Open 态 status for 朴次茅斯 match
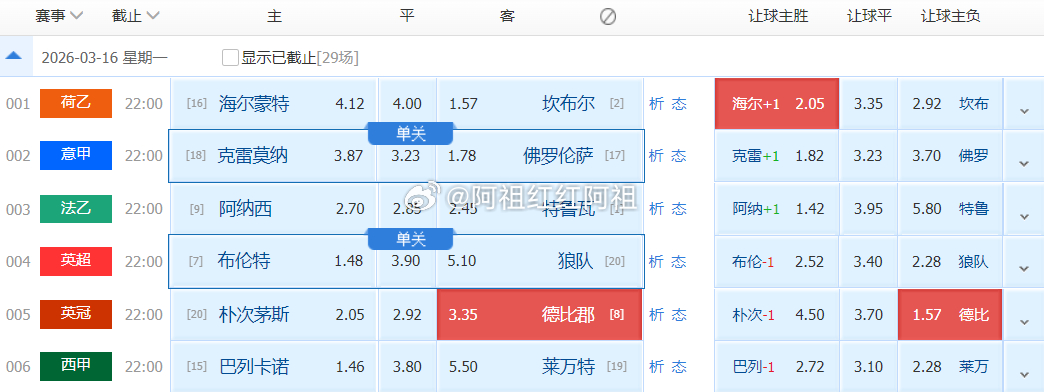 (x=678, y=314)
